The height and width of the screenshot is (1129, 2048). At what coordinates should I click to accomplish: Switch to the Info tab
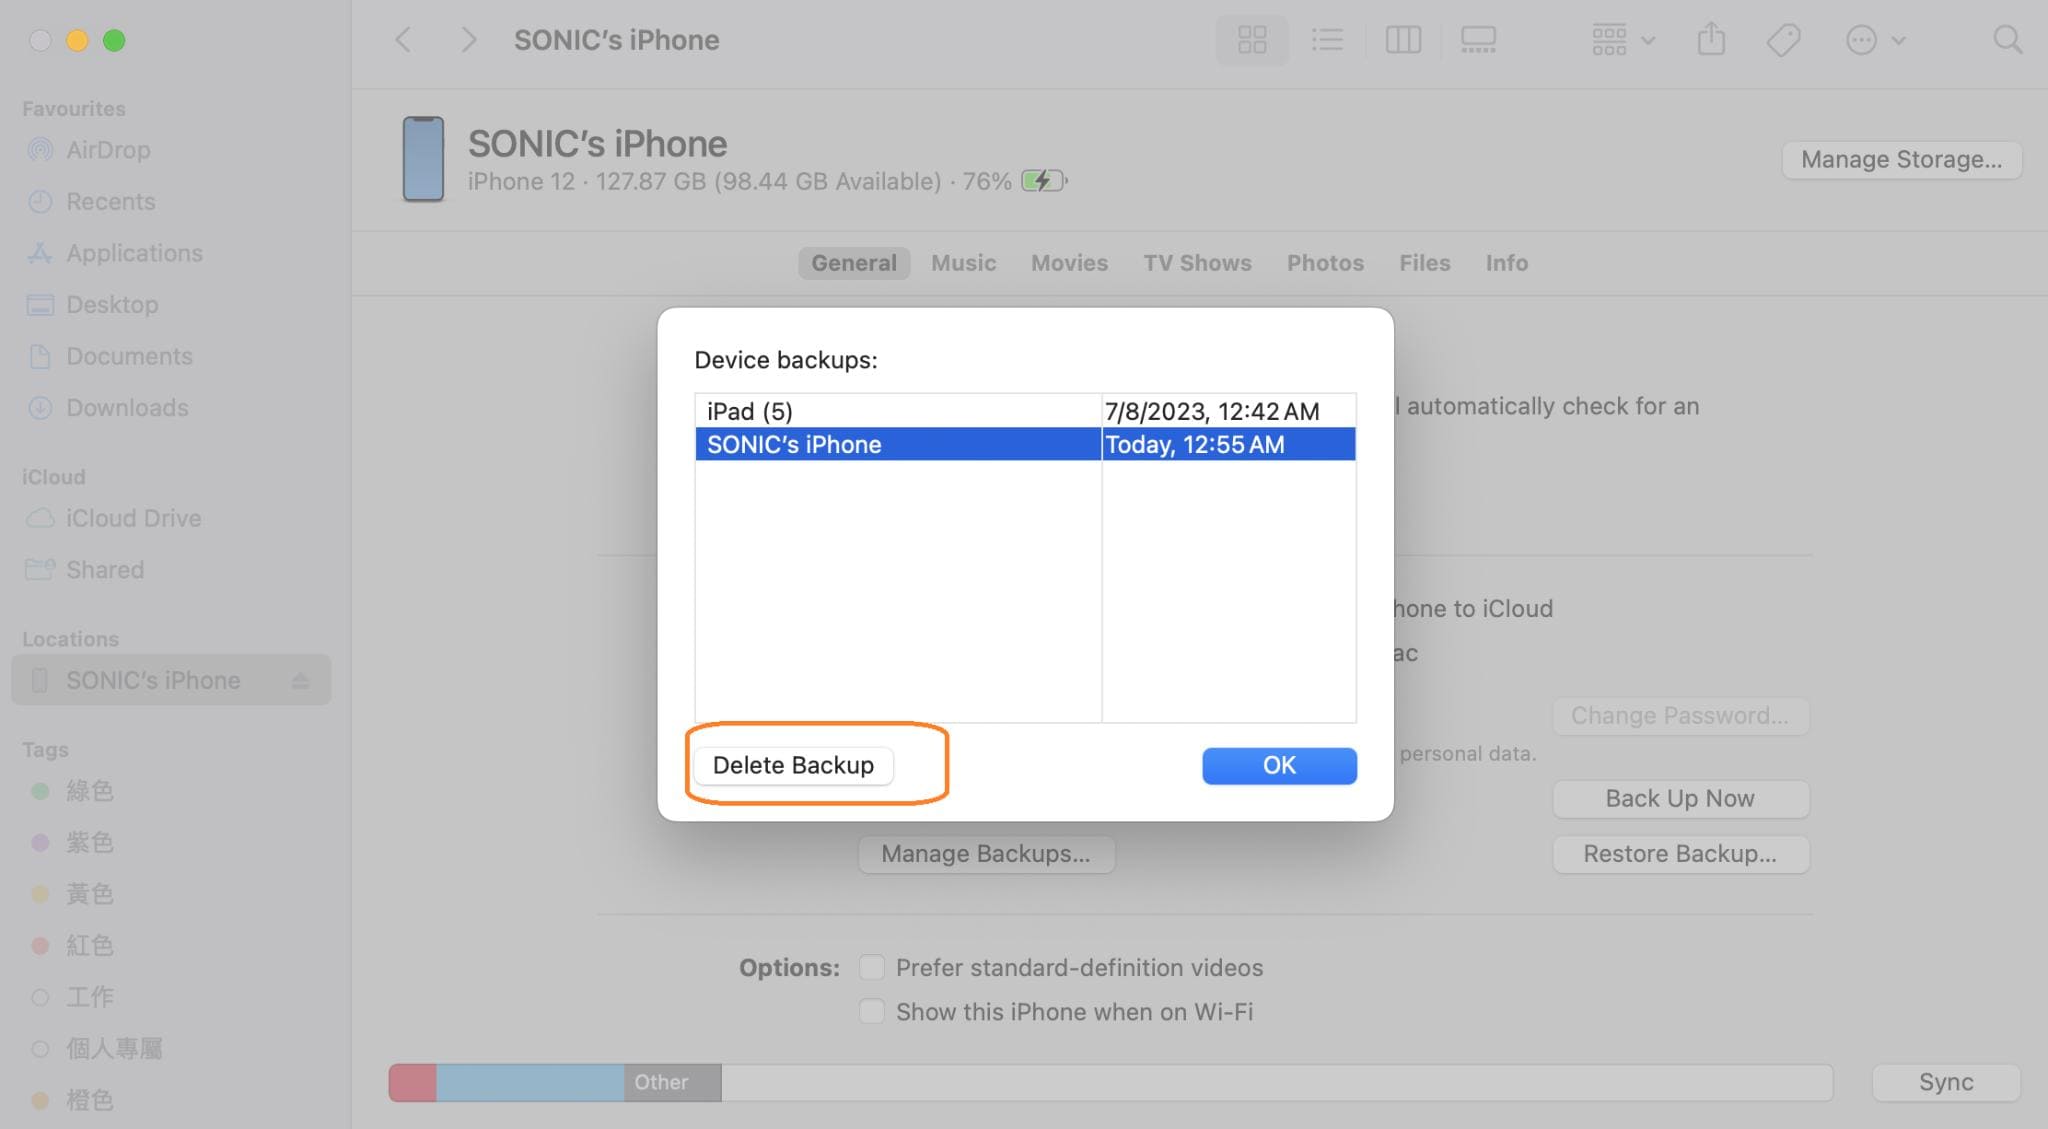coord(1506,263)
